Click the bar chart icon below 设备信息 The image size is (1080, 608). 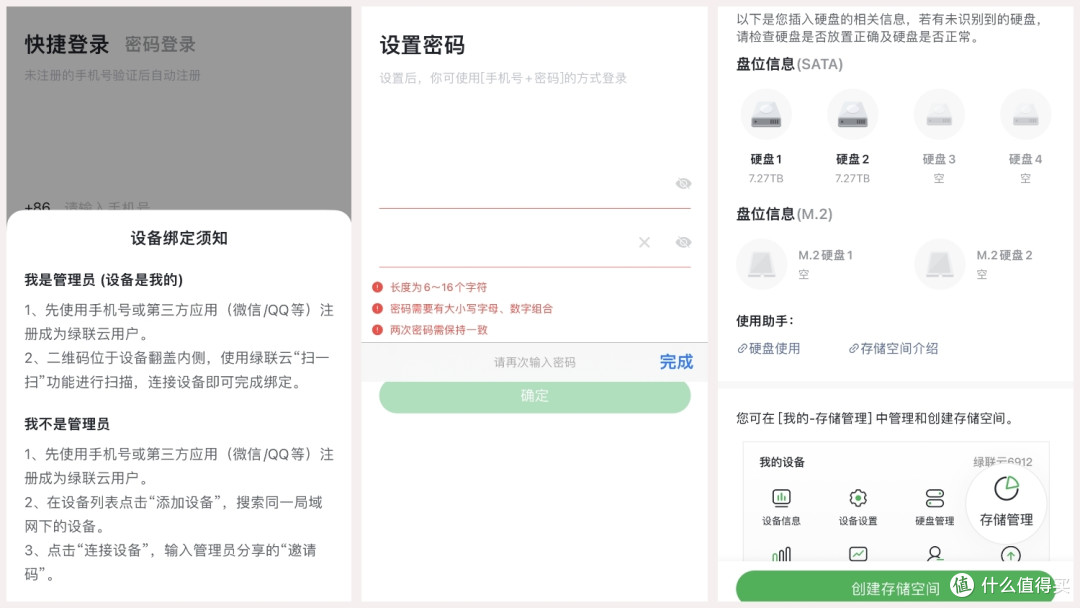[781, 554]
